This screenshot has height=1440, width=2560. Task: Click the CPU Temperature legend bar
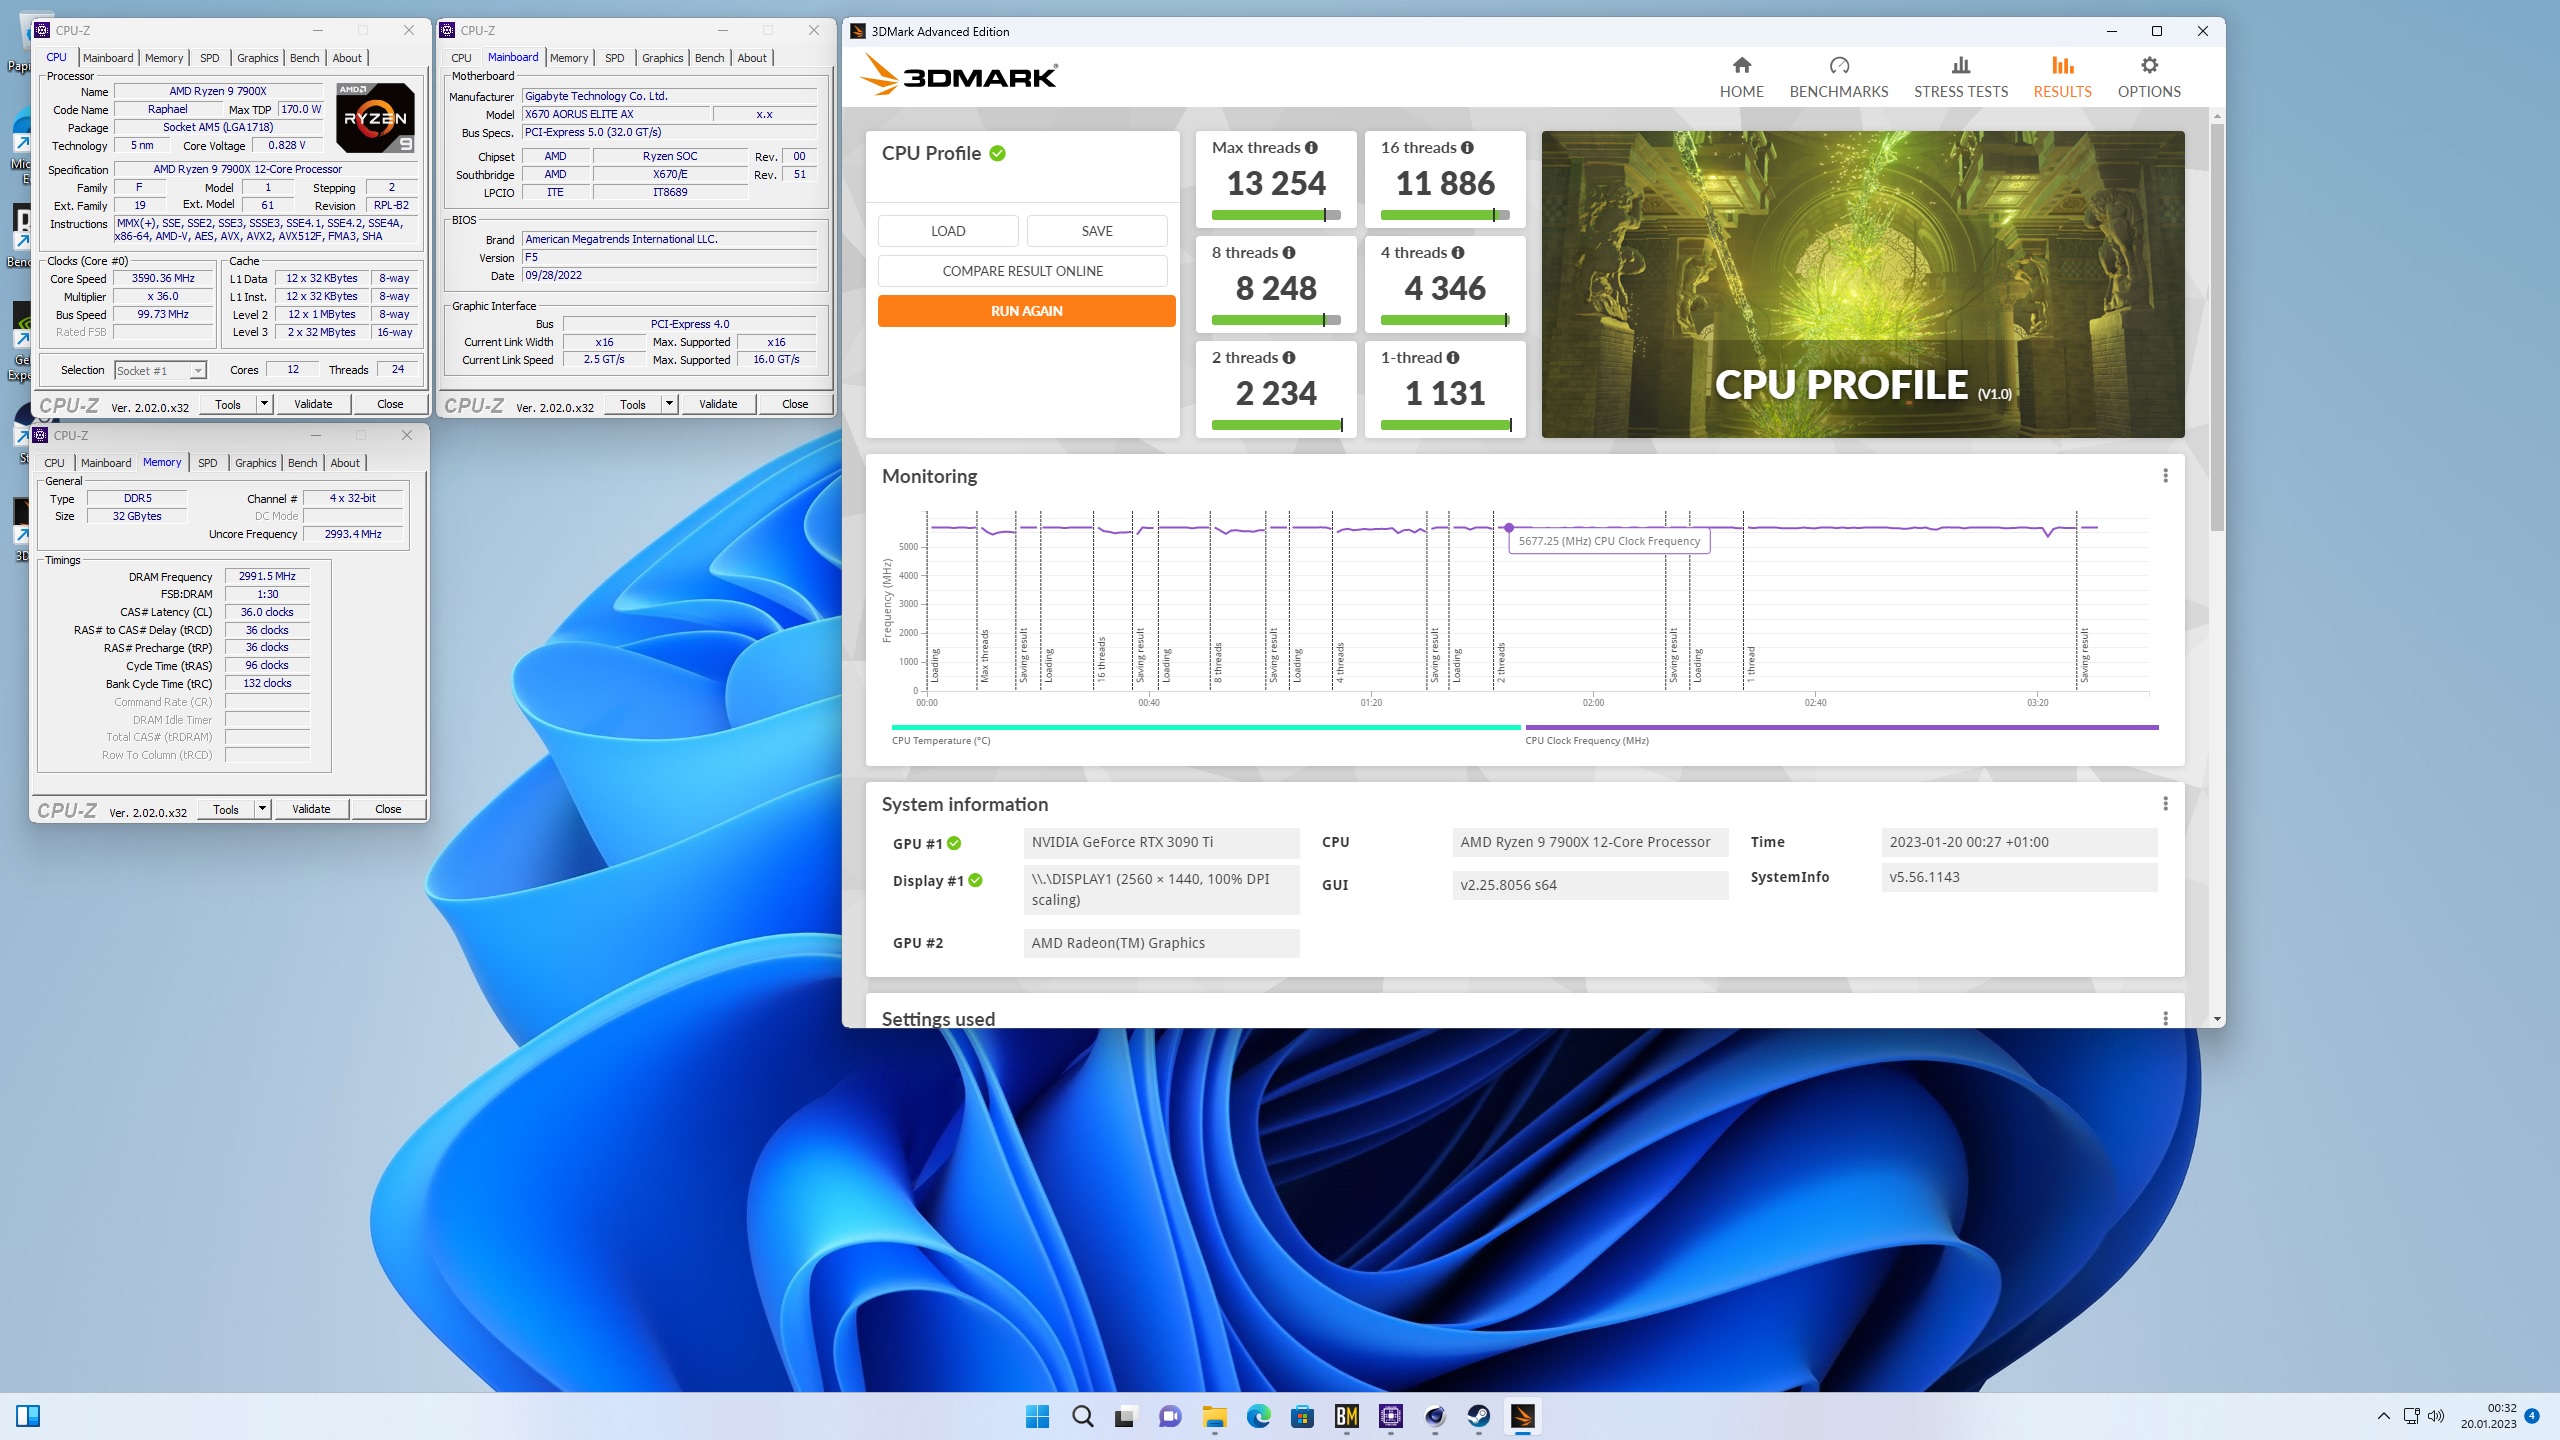1205,727
